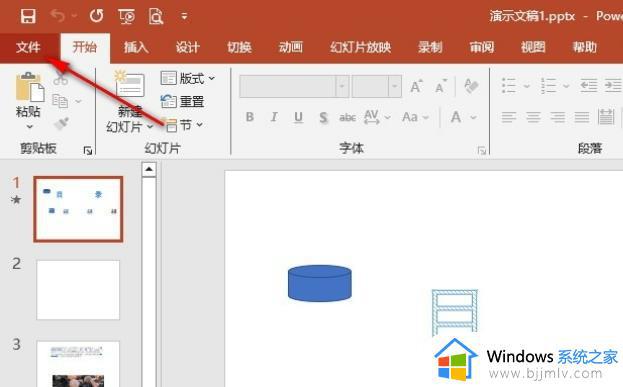Select slide 2 thumbnail
Viewport: 623px width, 387px height.
tap(78, 290)
